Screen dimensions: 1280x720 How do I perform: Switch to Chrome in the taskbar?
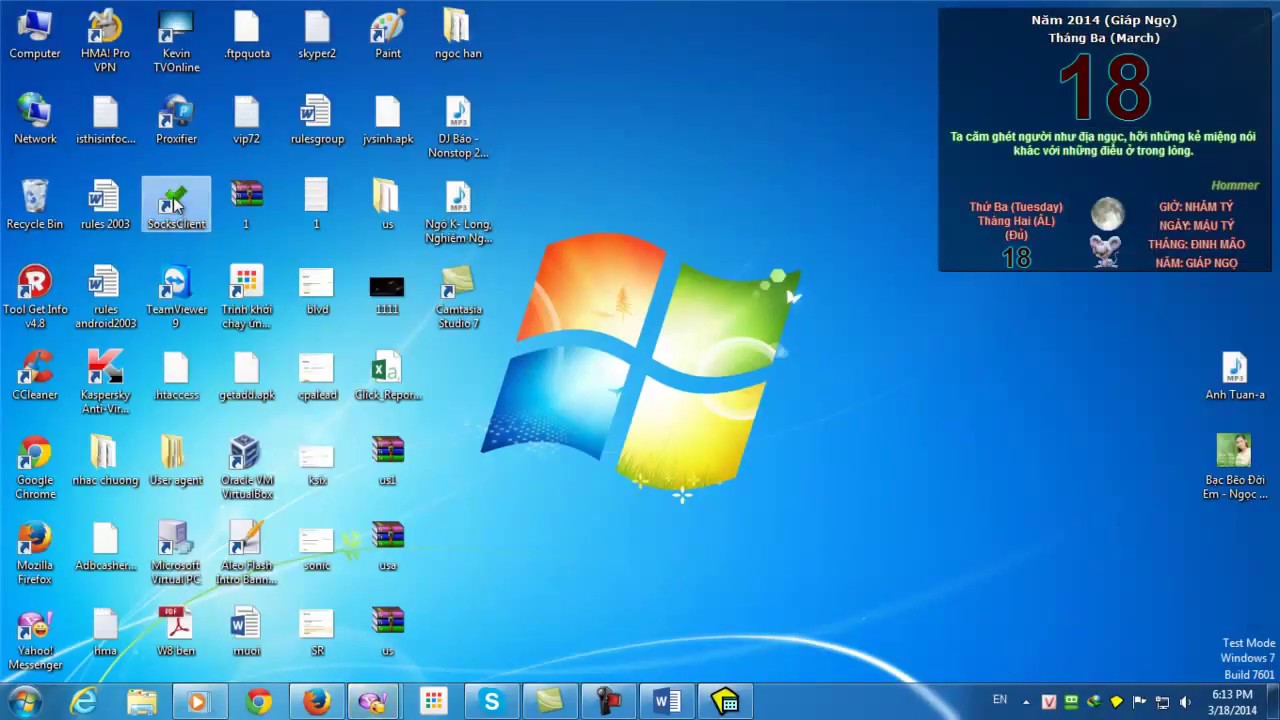click(x=258, y=702)
